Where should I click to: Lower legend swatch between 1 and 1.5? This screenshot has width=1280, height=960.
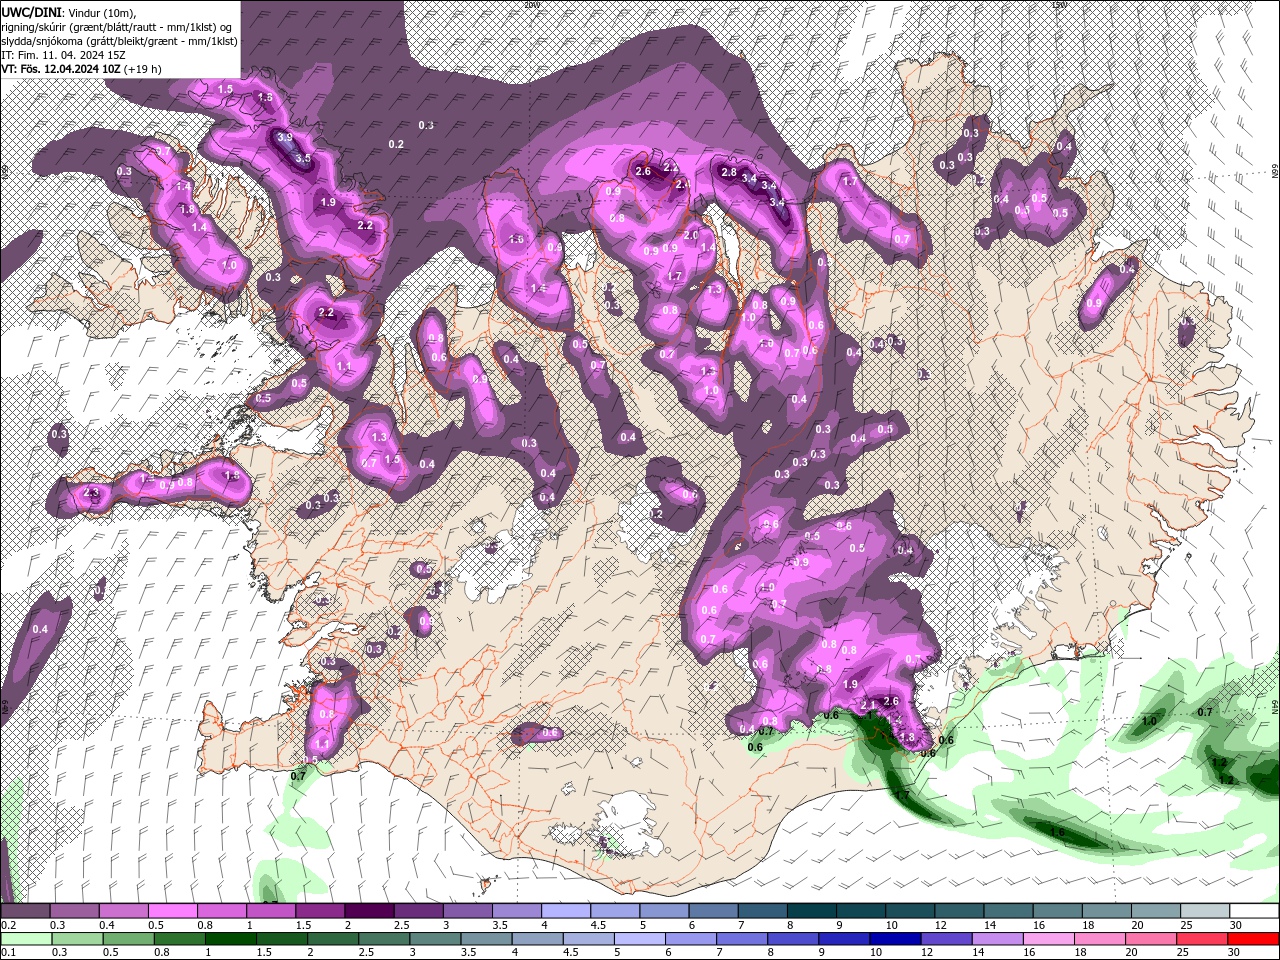[231, 938]
